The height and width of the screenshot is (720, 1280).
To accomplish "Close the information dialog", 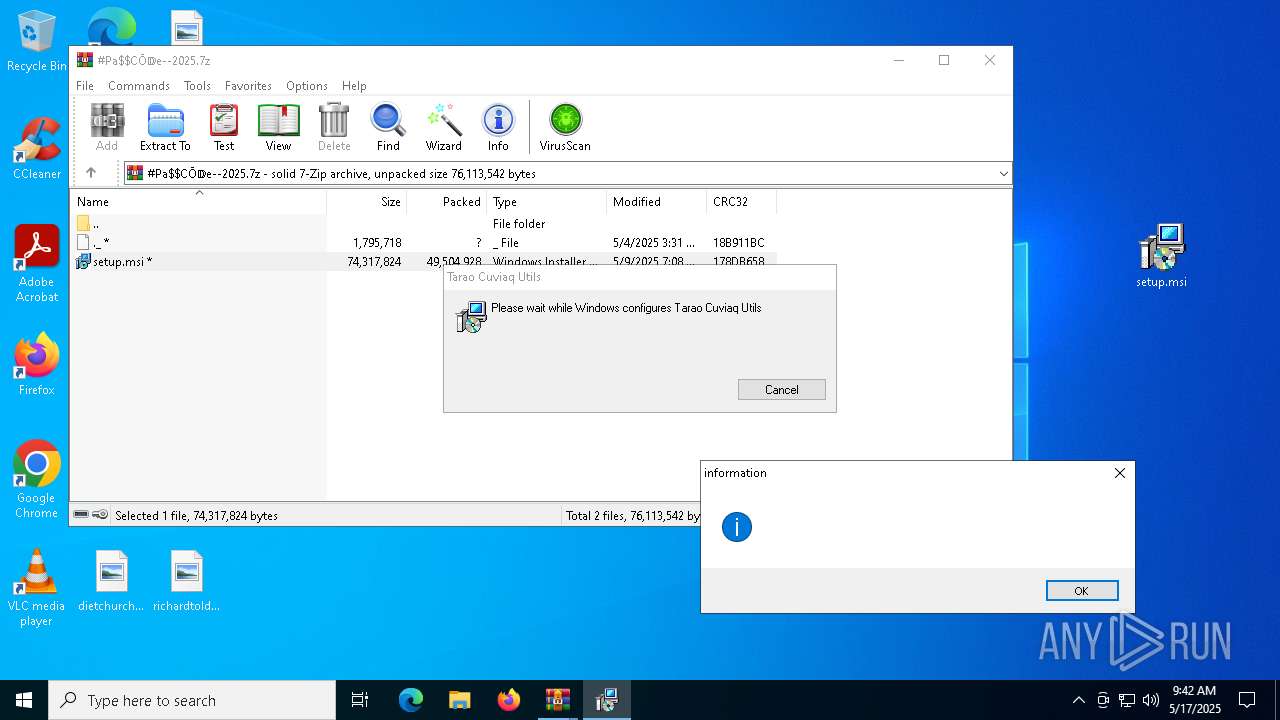I will pos(1120,473).
